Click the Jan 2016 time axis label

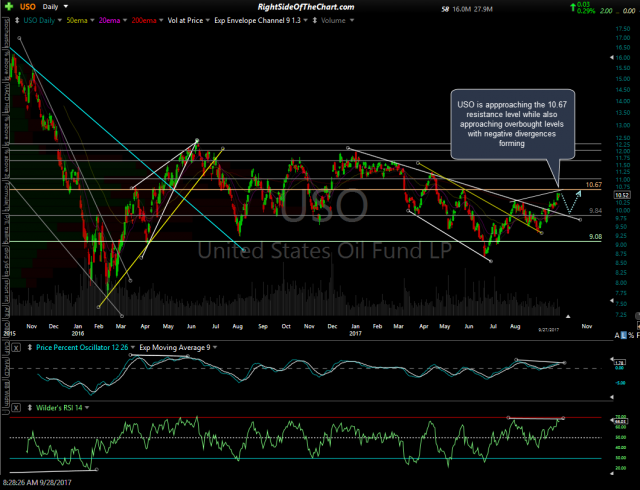click(x=78, y=330)
